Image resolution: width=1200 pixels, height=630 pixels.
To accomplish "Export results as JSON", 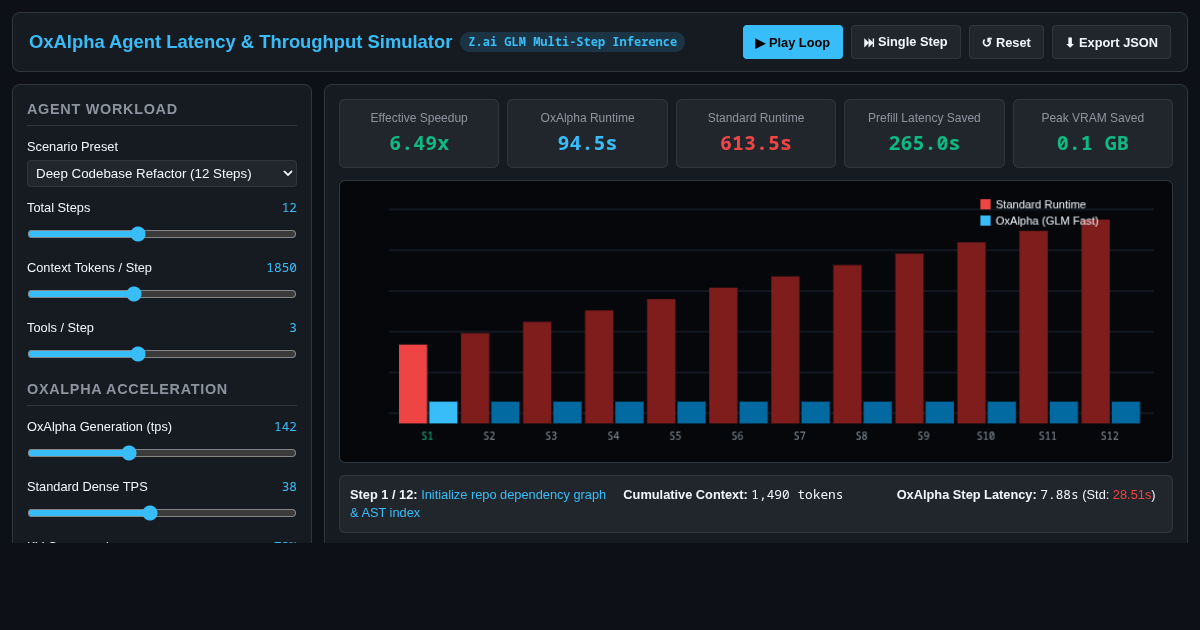I will [1111, 42].
